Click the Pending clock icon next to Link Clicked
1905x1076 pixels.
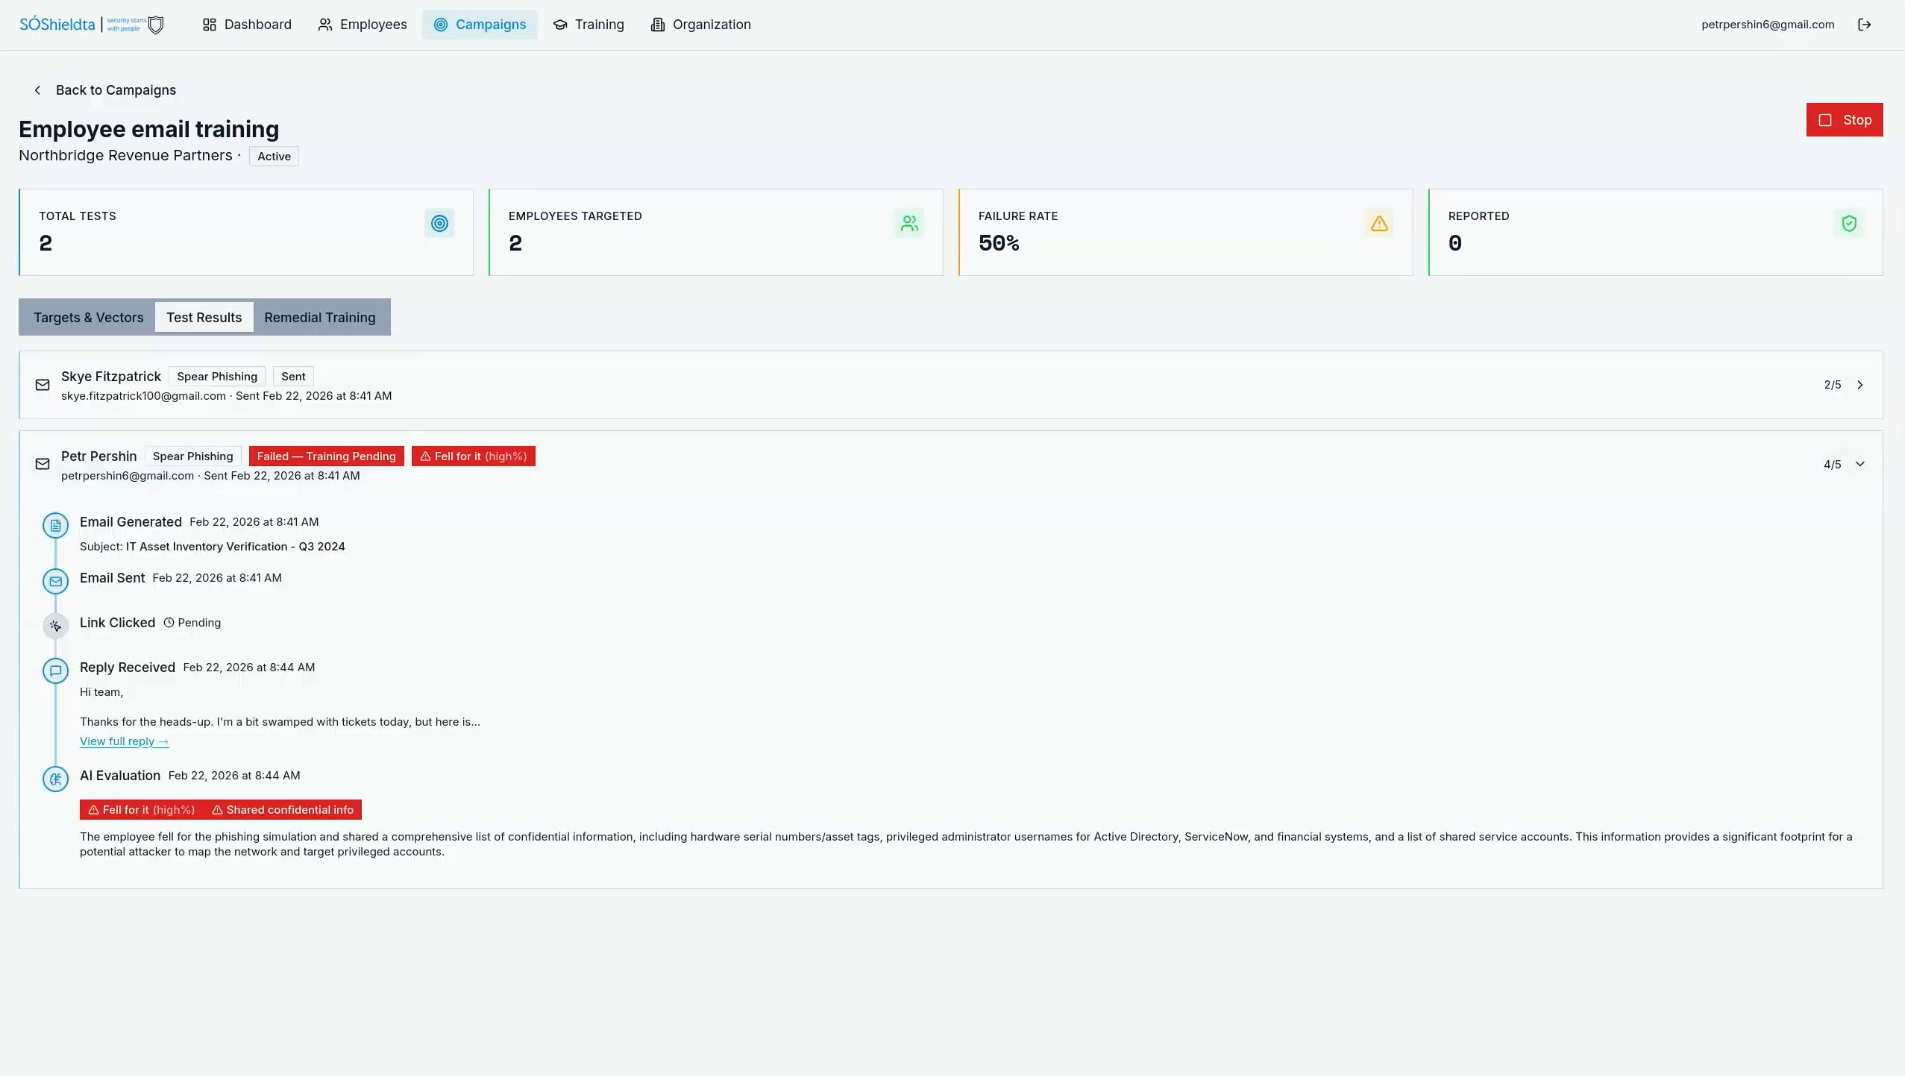[168, 623]
